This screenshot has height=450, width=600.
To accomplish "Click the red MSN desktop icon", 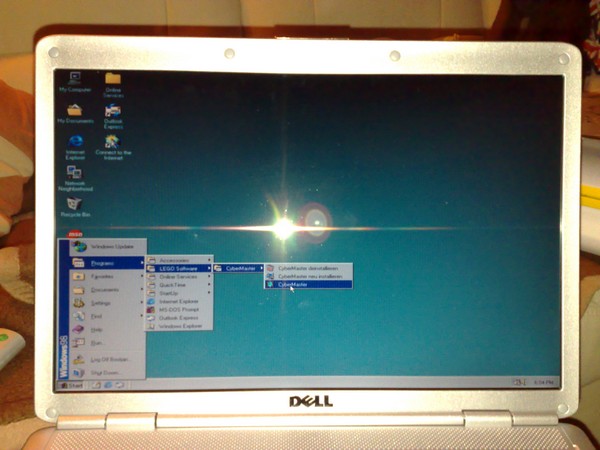I will 75,234.
